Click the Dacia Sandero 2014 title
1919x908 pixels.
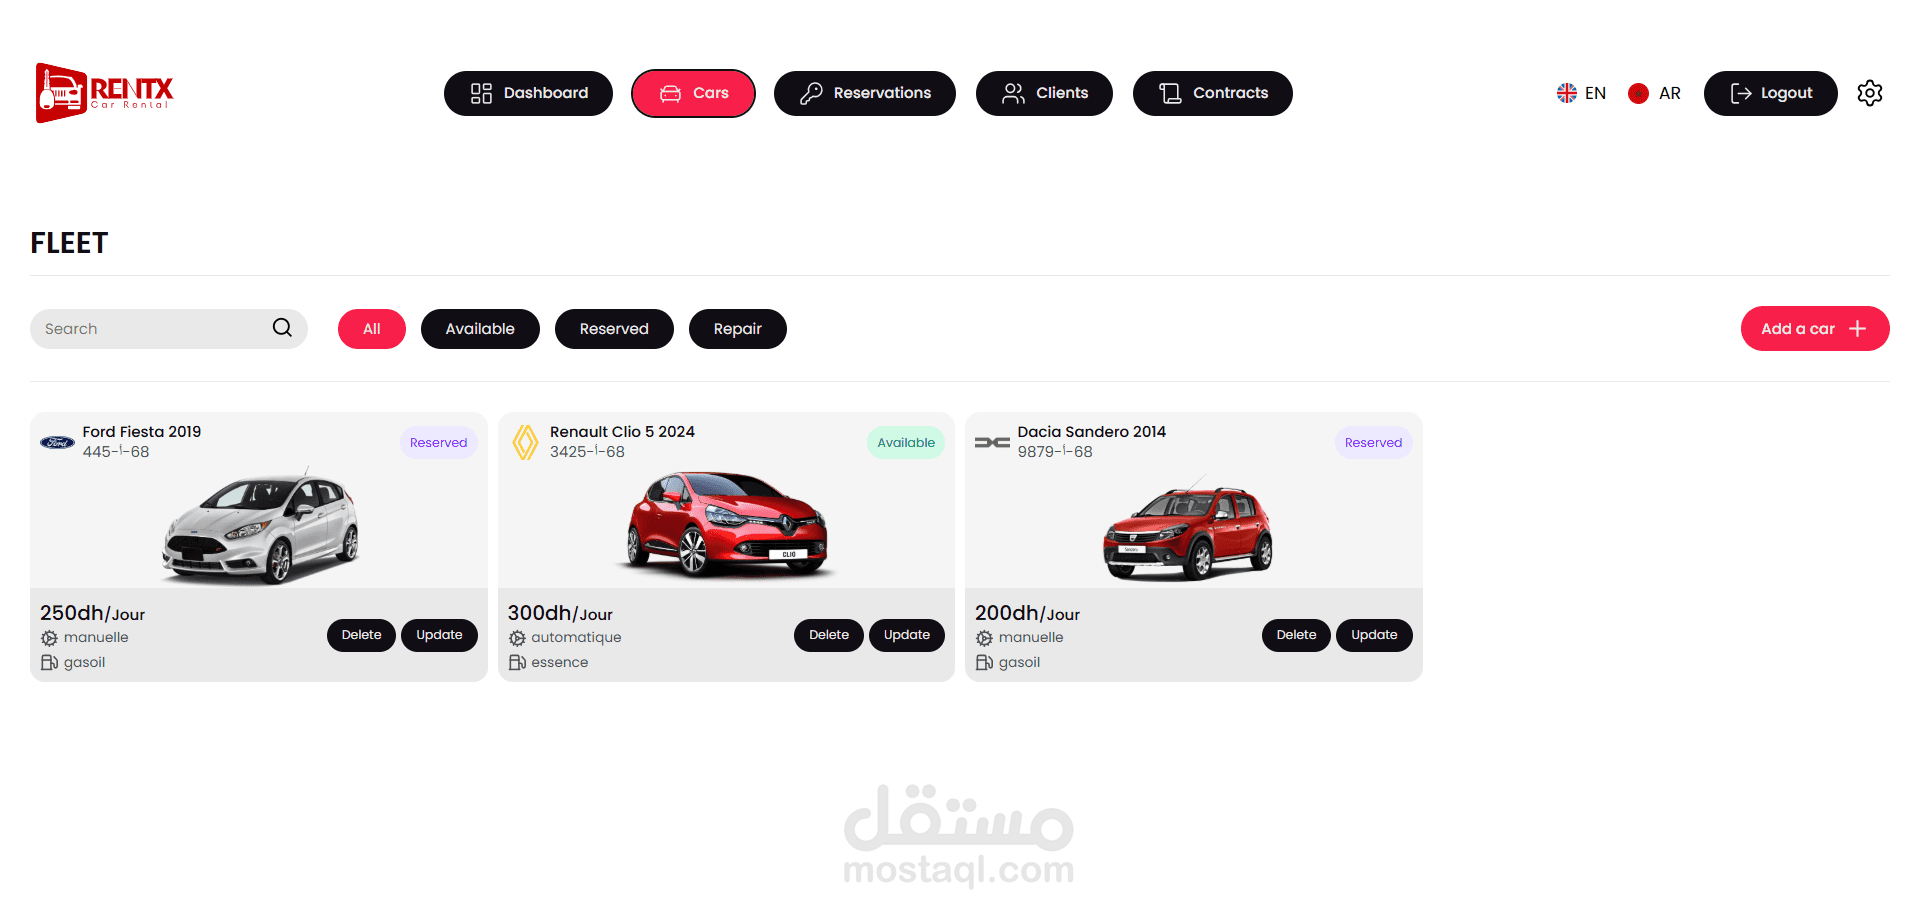[x=1092, y=432]
